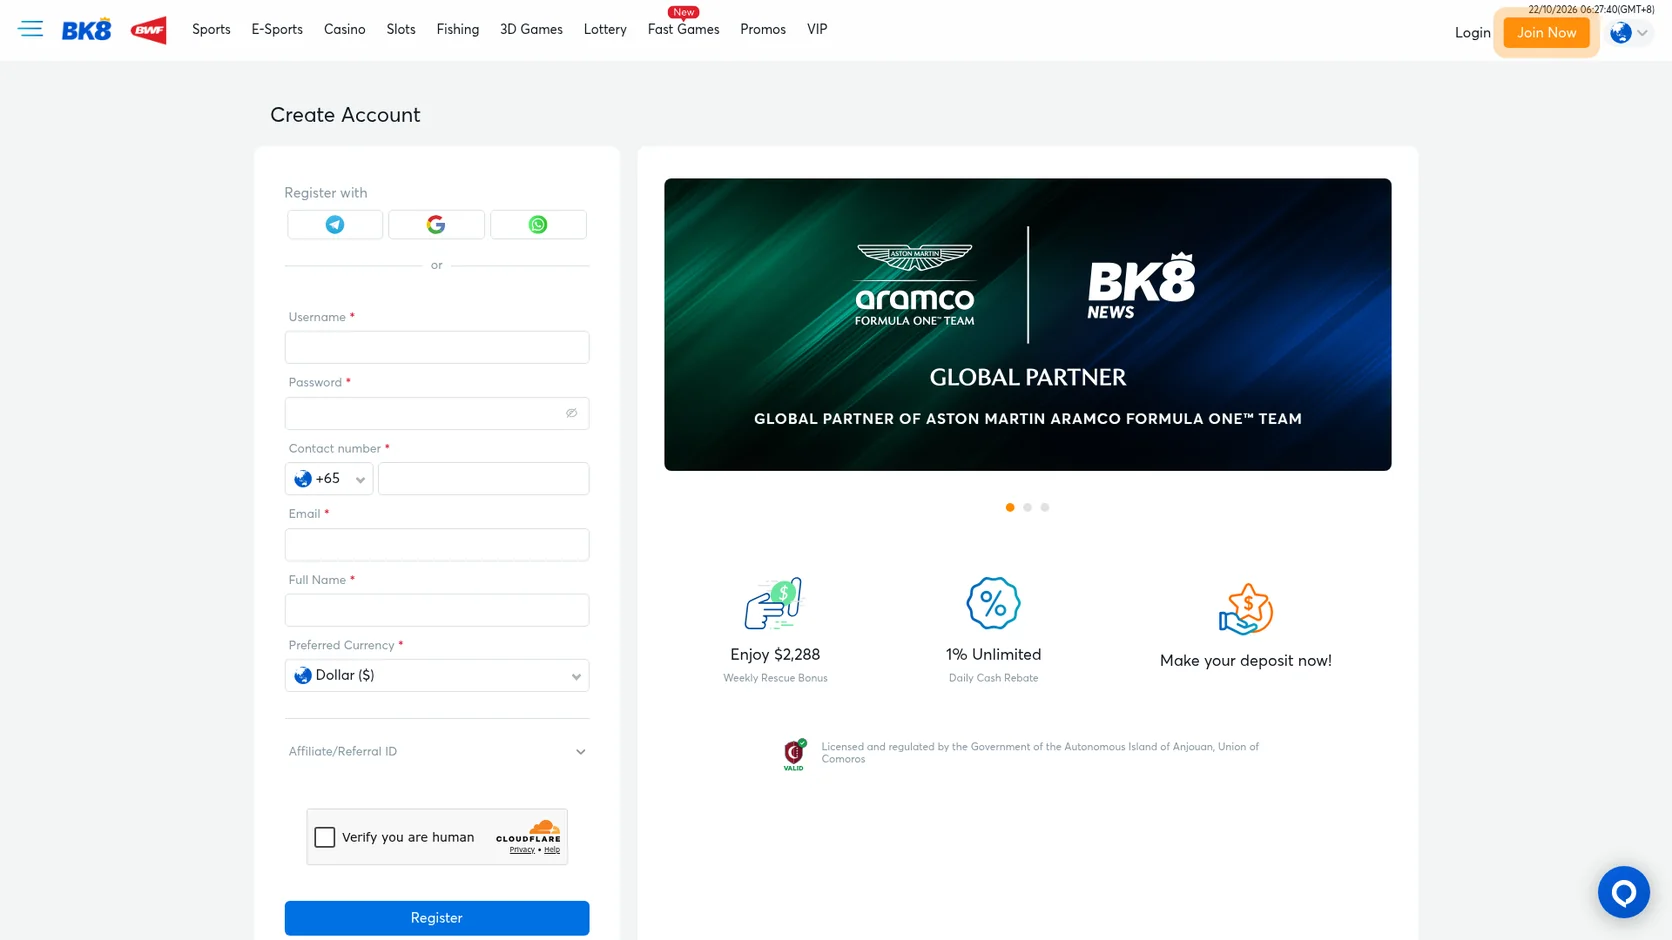
Task: Open the Promos menu
Action: (x=763, y=29)
